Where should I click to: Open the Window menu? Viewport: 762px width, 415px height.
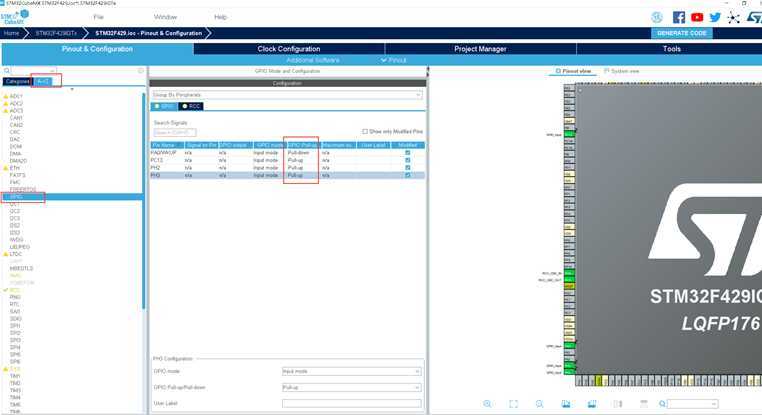tap(165, 17)
